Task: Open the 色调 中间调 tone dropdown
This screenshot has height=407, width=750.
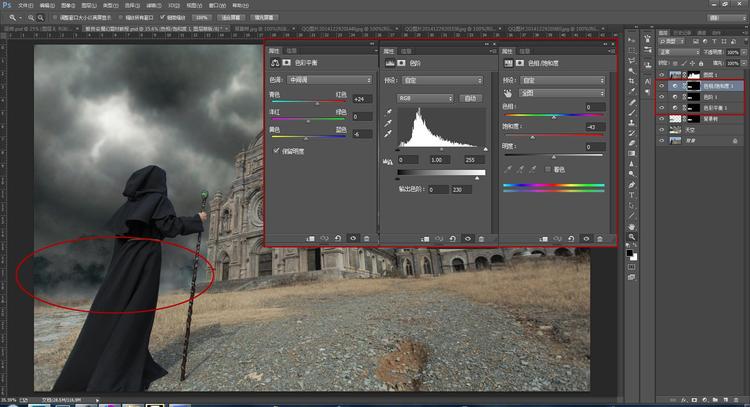Action: point(329,80)
